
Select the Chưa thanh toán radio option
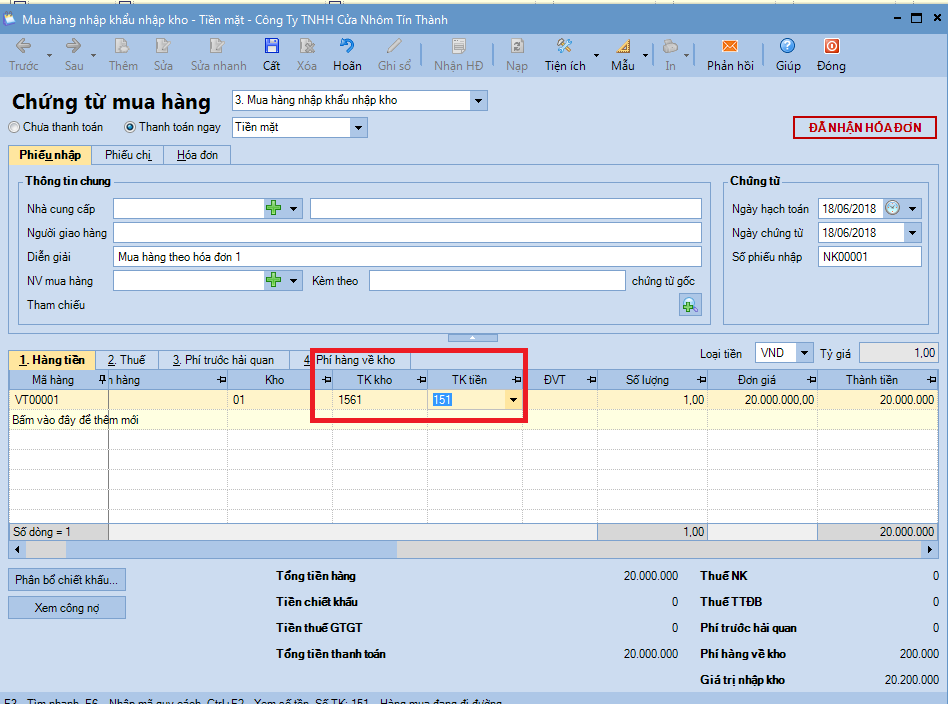point(14,128)
